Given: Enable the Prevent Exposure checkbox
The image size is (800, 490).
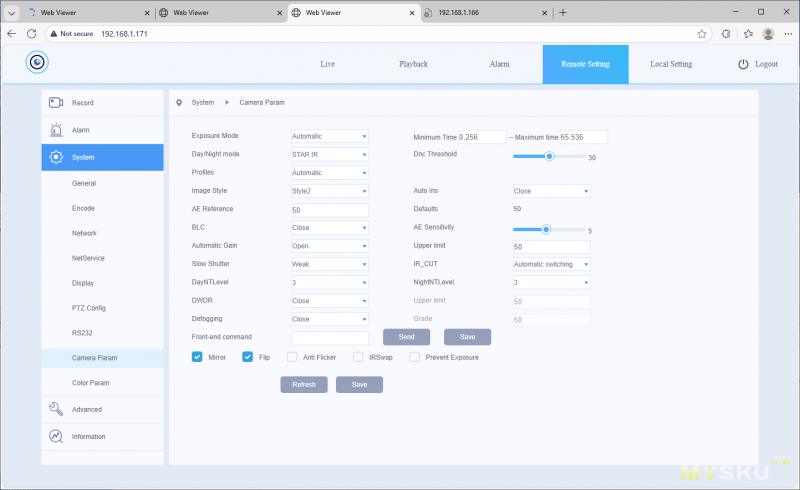Looking at the screenshot, I should point(414,357).
